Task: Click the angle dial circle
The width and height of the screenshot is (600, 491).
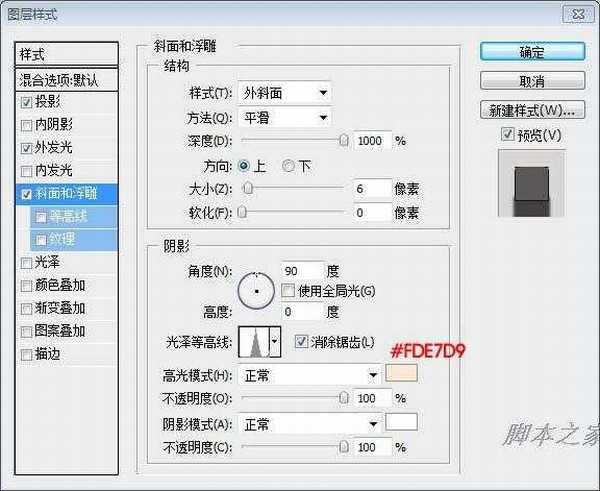Action: point(257,289)
